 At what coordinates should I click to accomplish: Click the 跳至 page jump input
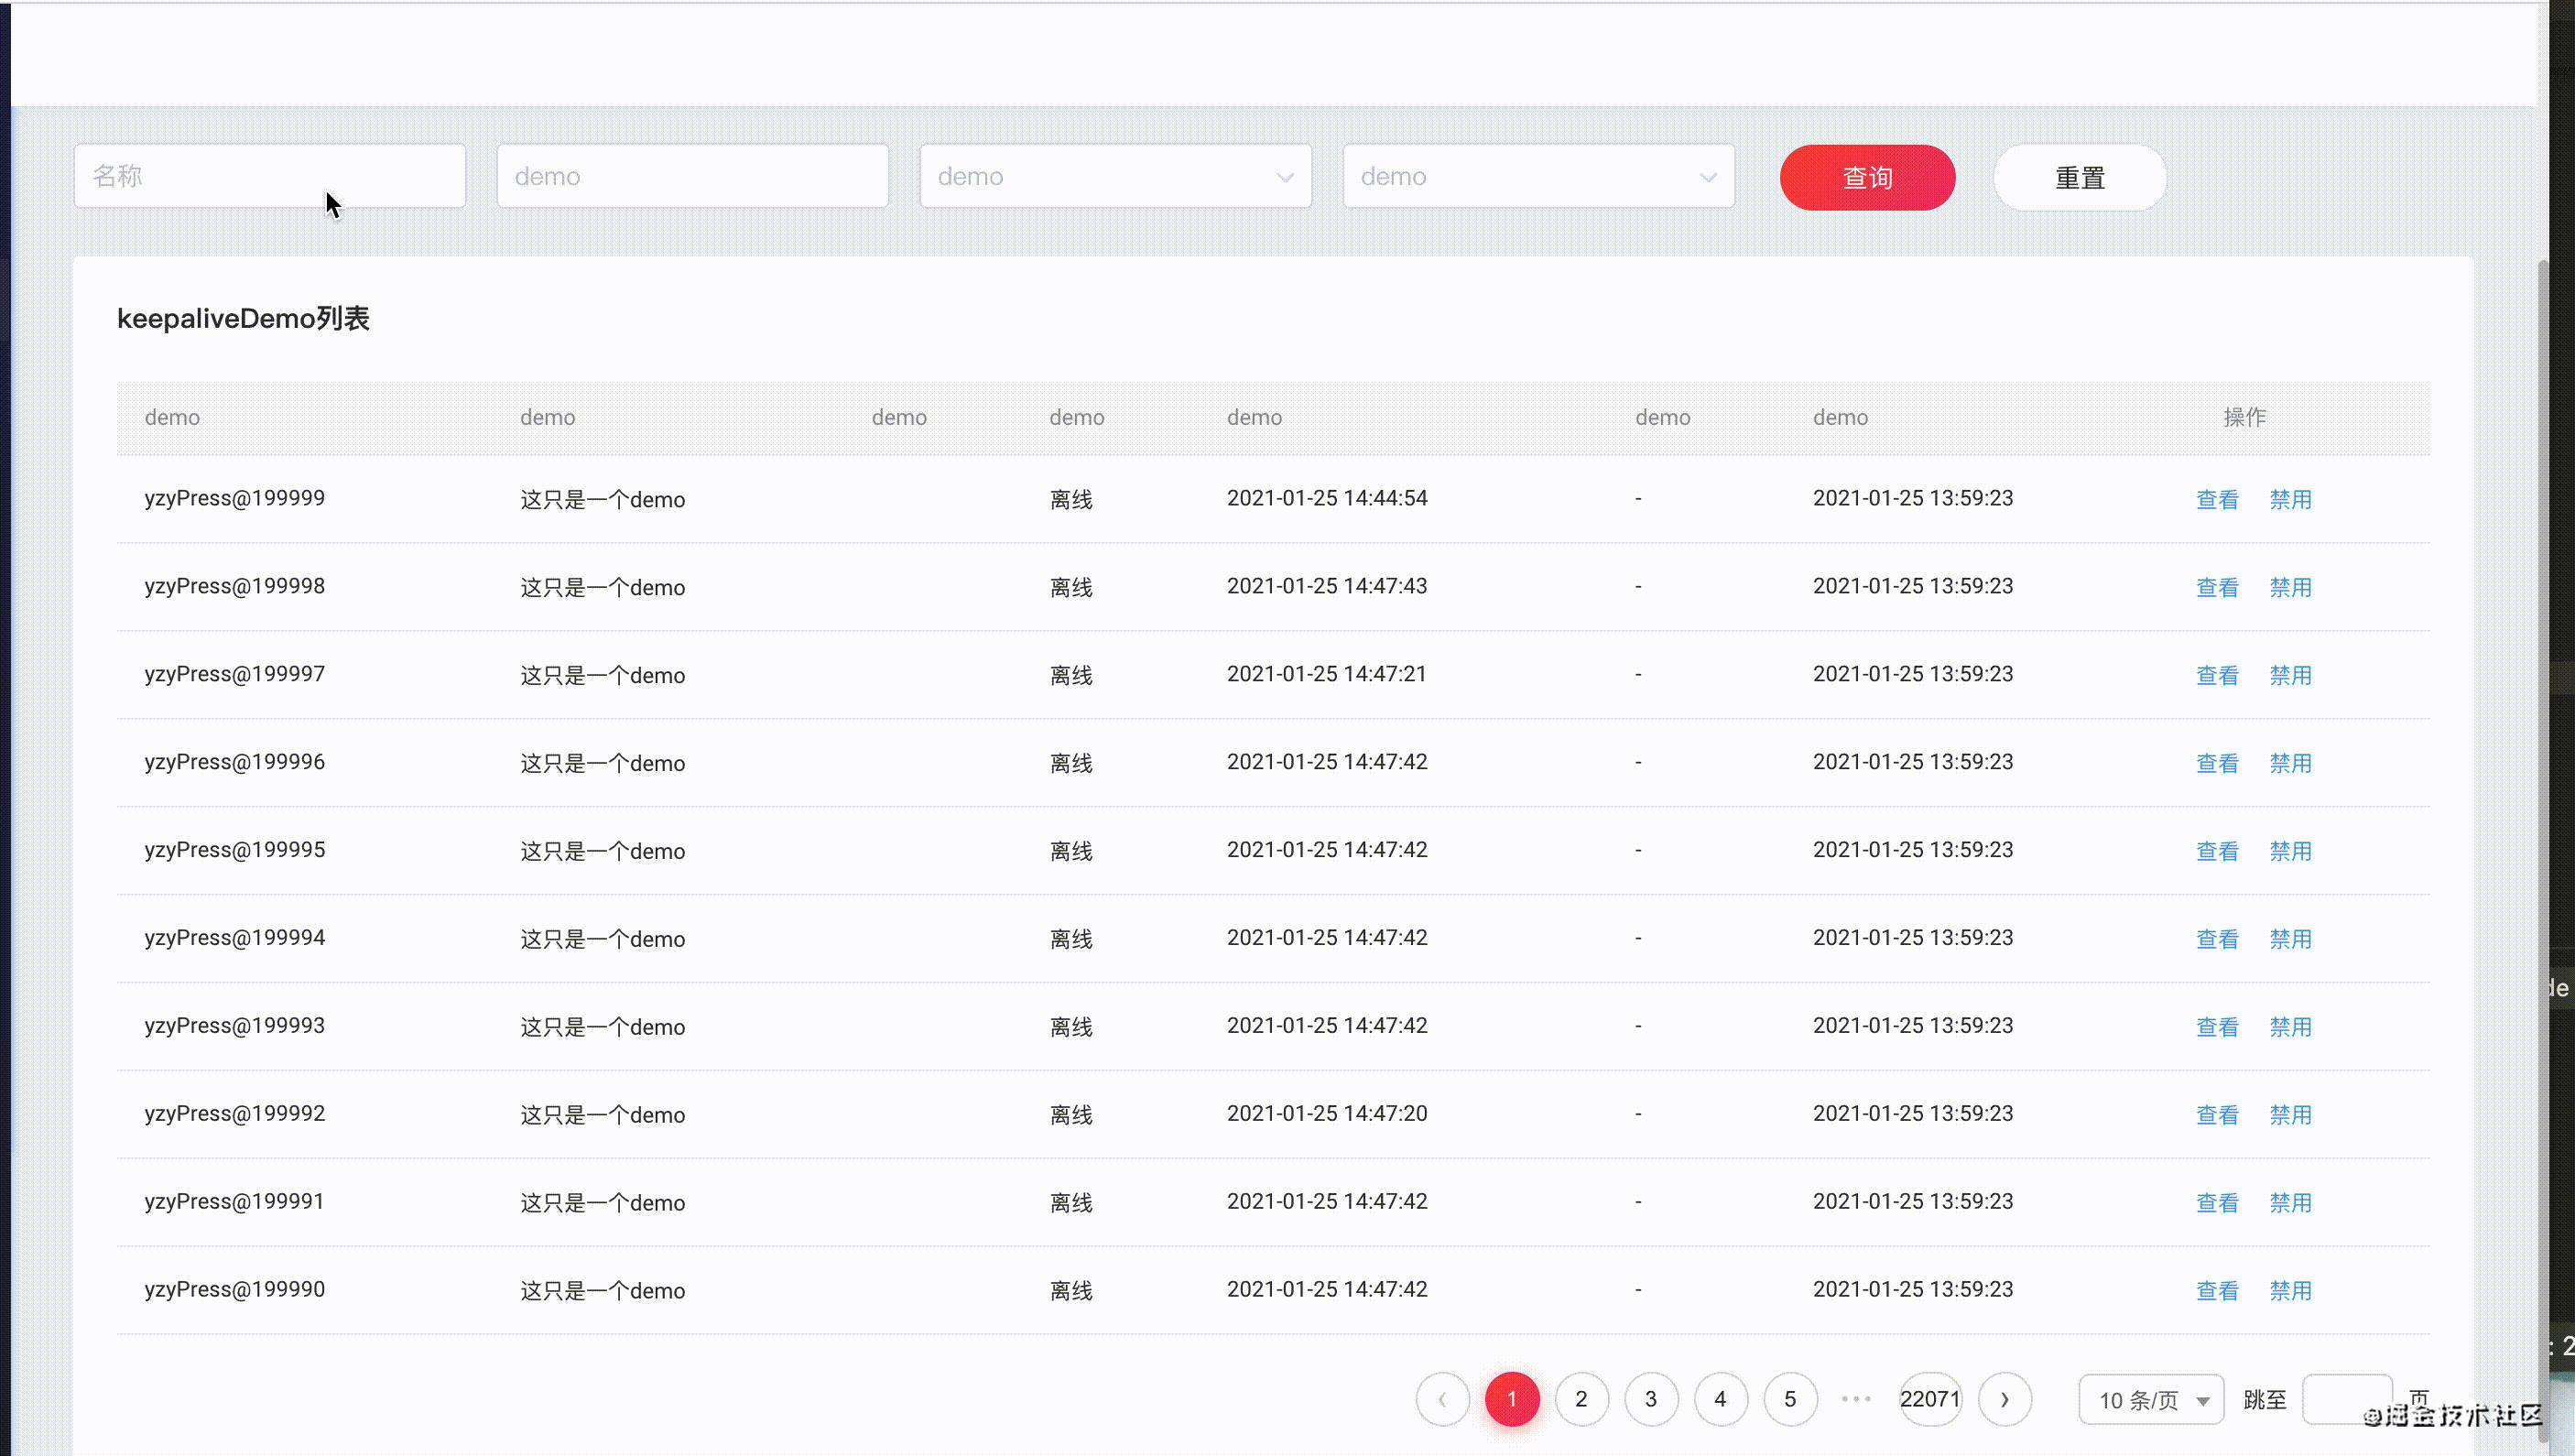tap(2347, 1400)
